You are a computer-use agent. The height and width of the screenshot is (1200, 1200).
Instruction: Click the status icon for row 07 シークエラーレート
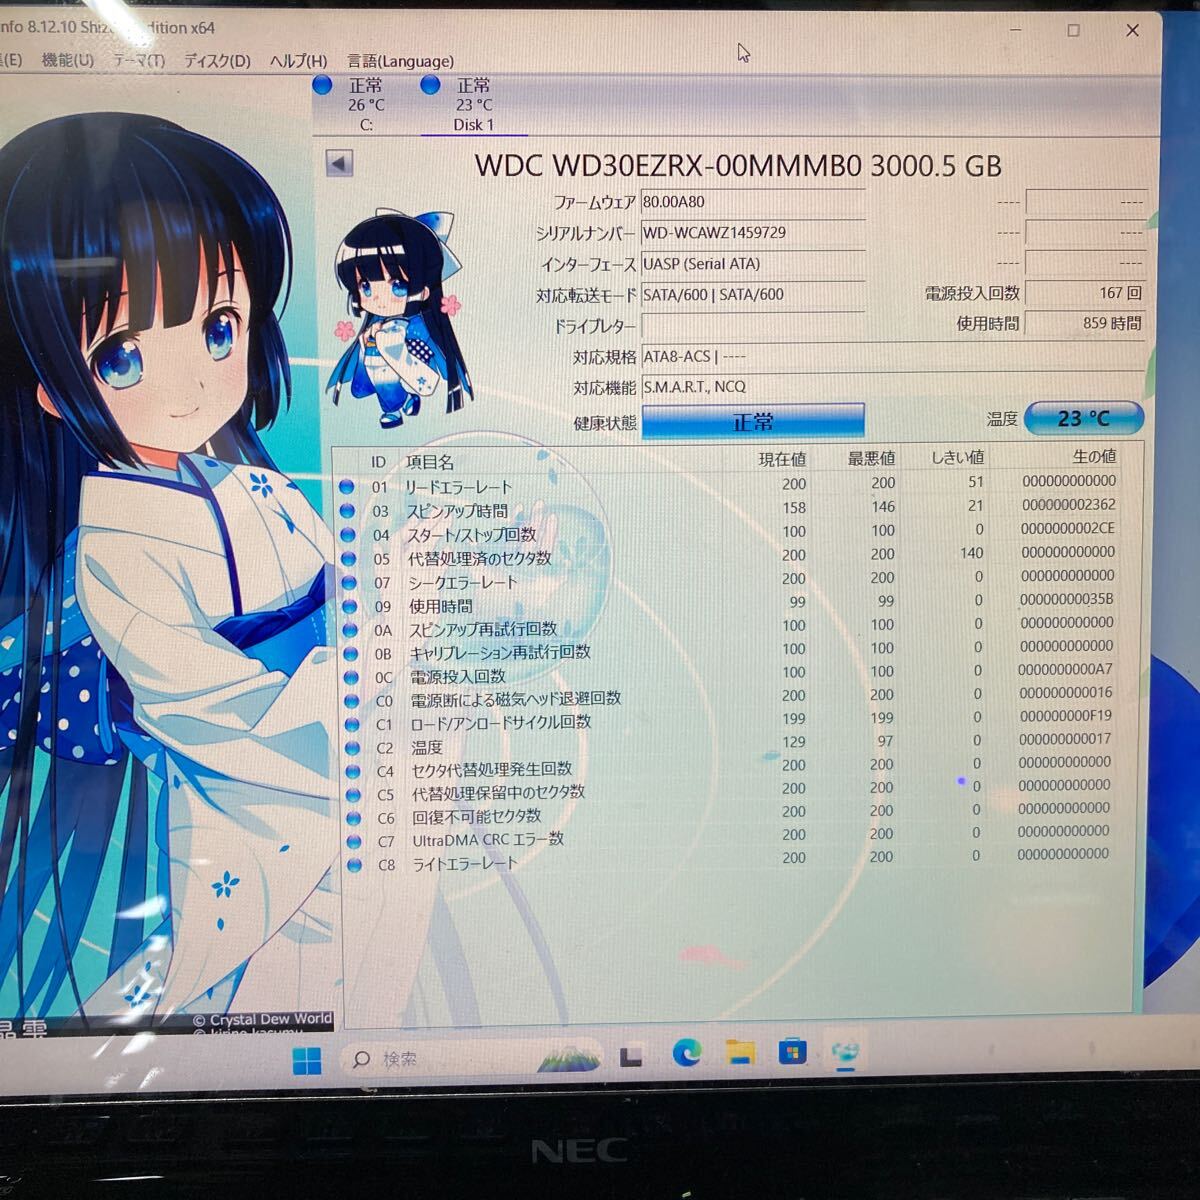349,583
